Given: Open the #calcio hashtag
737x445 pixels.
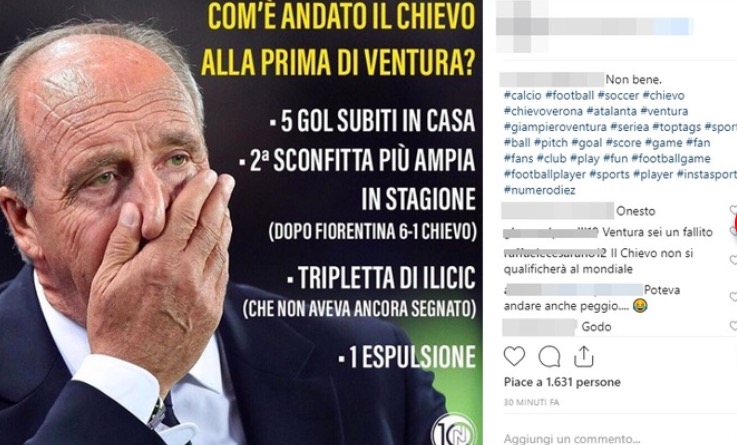Looking at the screenshot, I should click(x=523, y=95).
